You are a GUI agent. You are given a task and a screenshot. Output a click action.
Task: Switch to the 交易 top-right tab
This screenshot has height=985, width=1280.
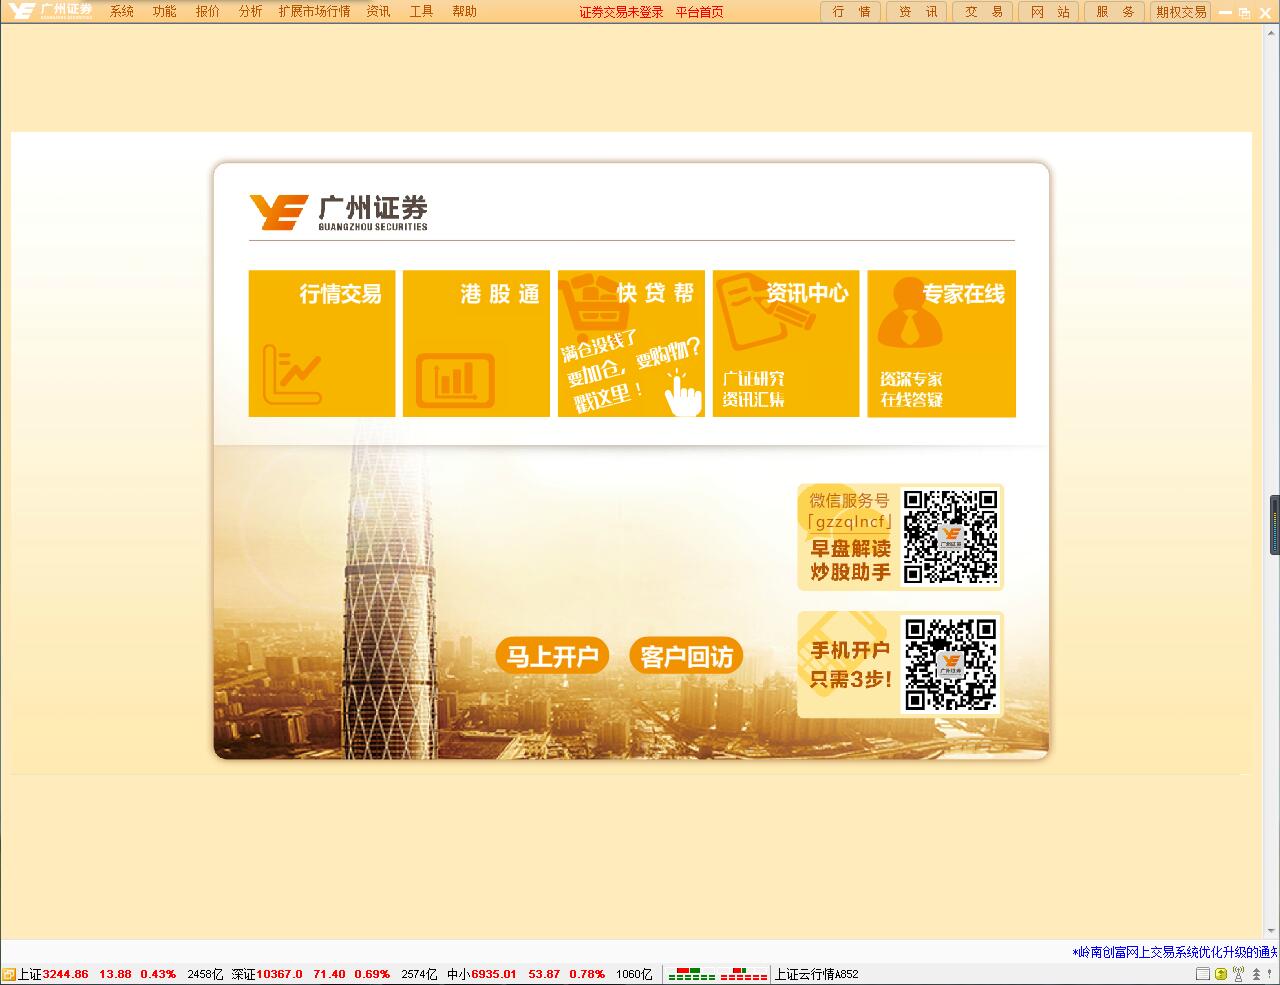(x=983, y=12)
